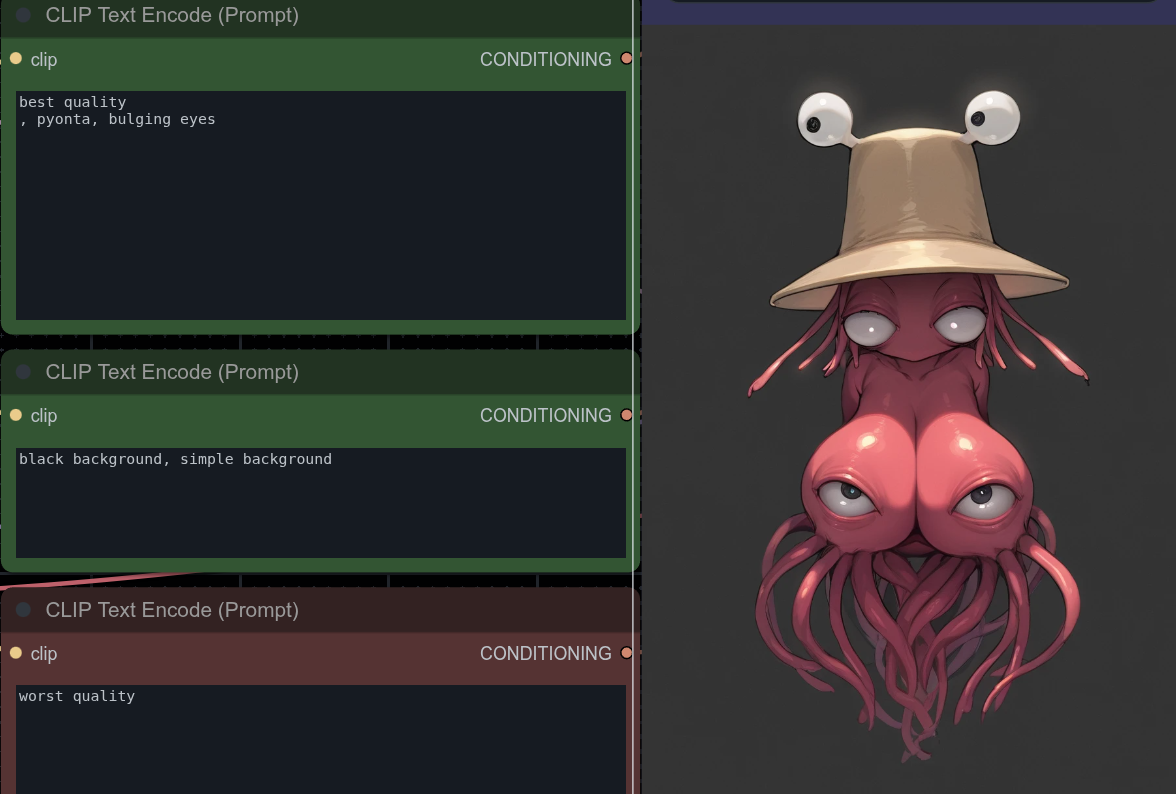Select the title of the 'worst quality' CLIP Text Encode node
Image resolution: width=1176 pixels, height=794 pixels.
tap(172, 610)
